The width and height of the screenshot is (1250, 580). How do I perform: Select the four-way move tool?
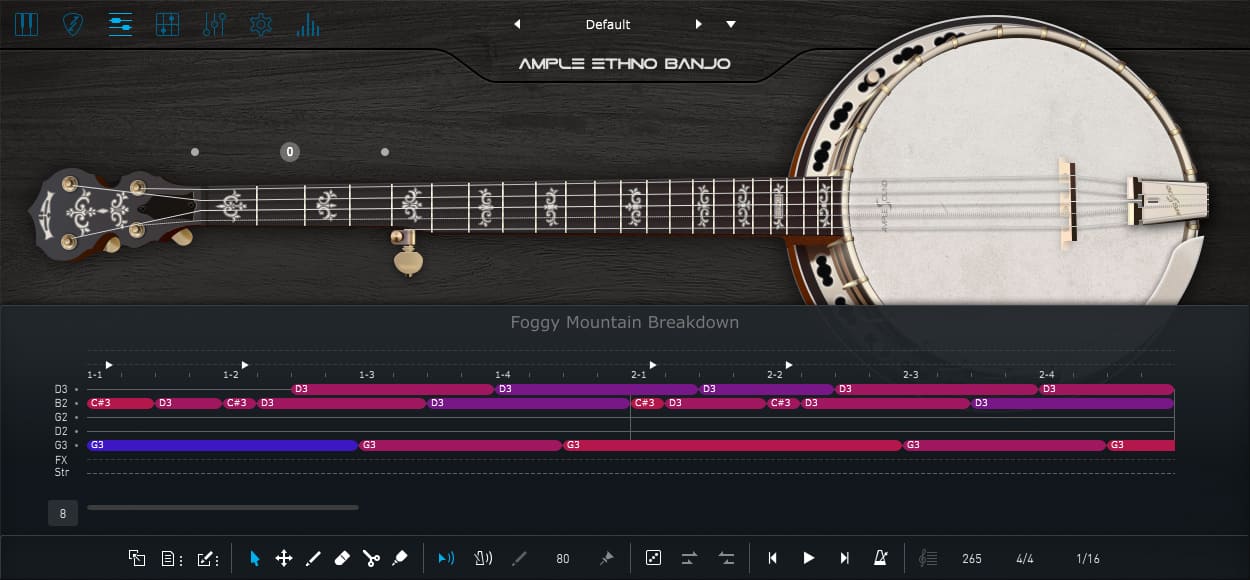tap(283, 558)
